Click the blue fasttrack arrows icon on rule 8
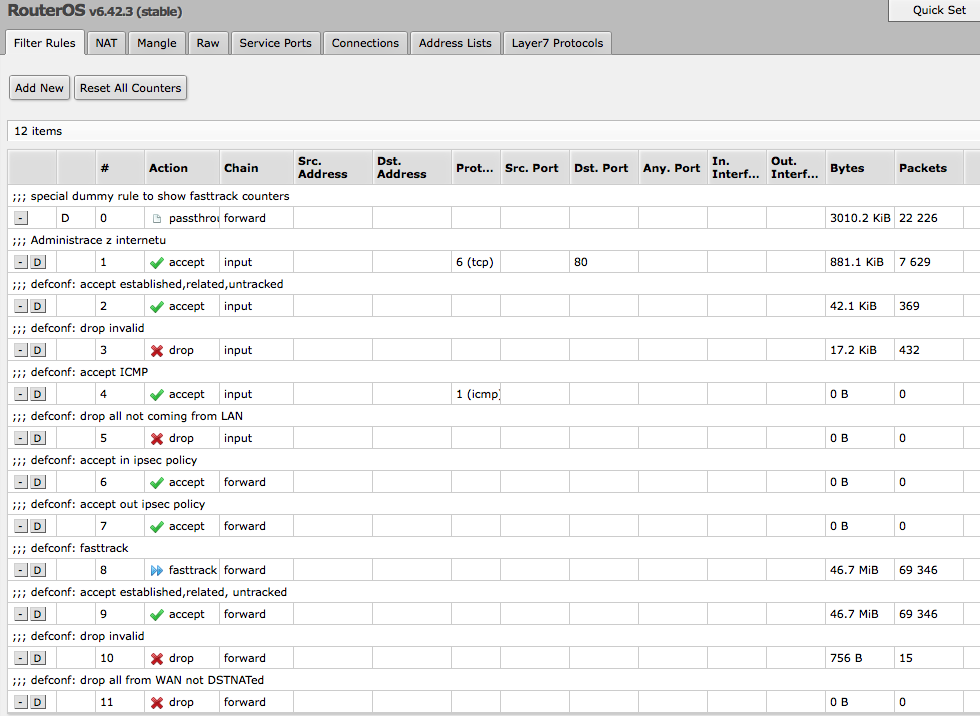Screen dimensions: 980x716 click(157, 570)
